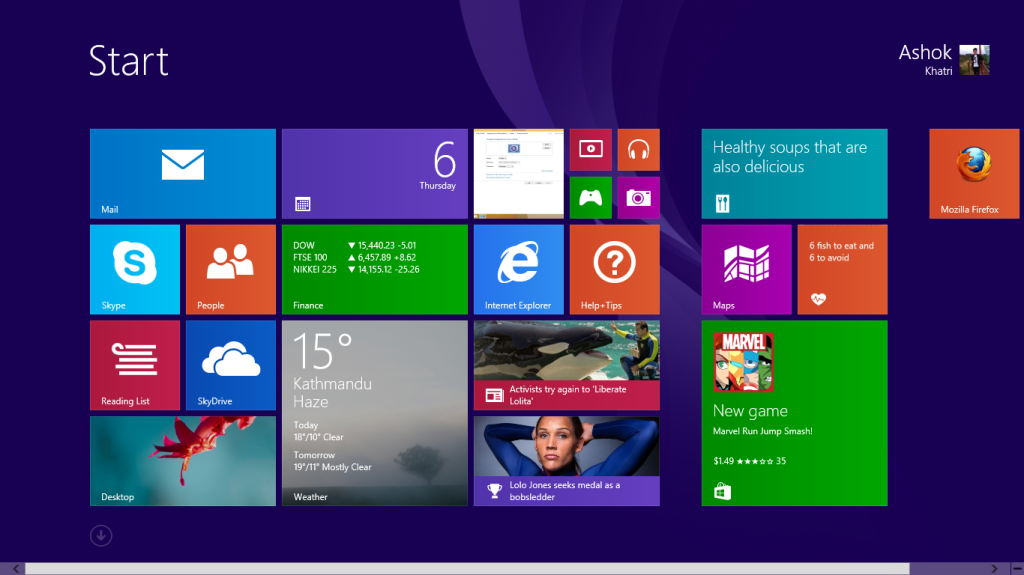
Task: Open Finance tile with DOW figures
Action: pos(374,269)
